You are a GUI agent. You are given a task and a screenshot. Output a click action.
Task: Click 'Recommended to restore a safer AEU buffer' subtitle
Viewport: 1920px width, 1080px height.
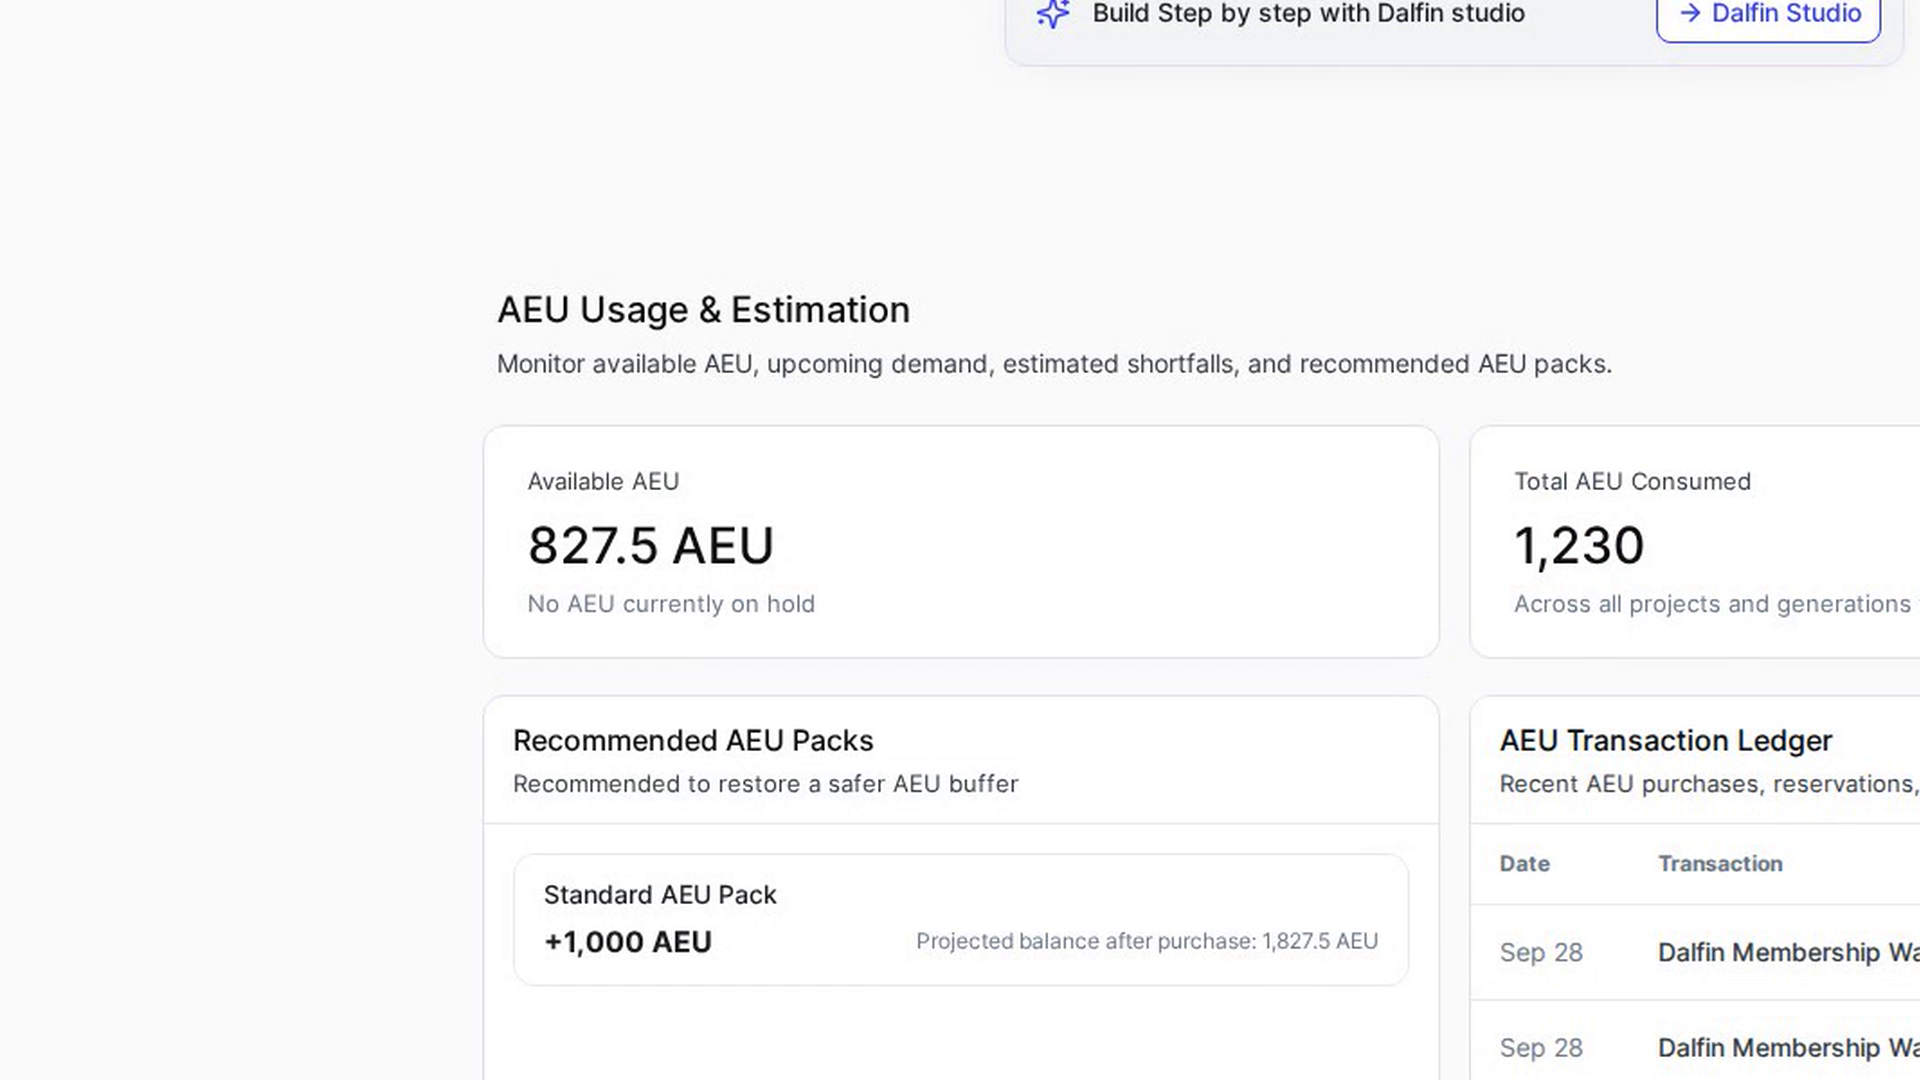click(x=766, y=784)
